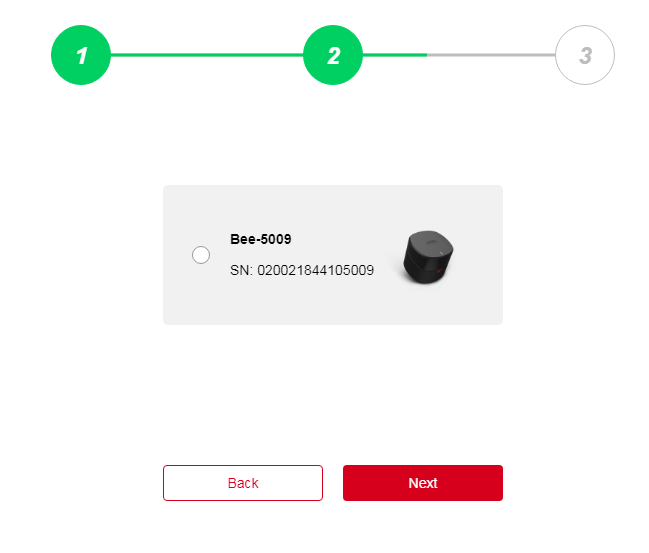This screenshot has width=649, height=553.
Task: Proceed using the red Next button
Action: pos(423,483)
